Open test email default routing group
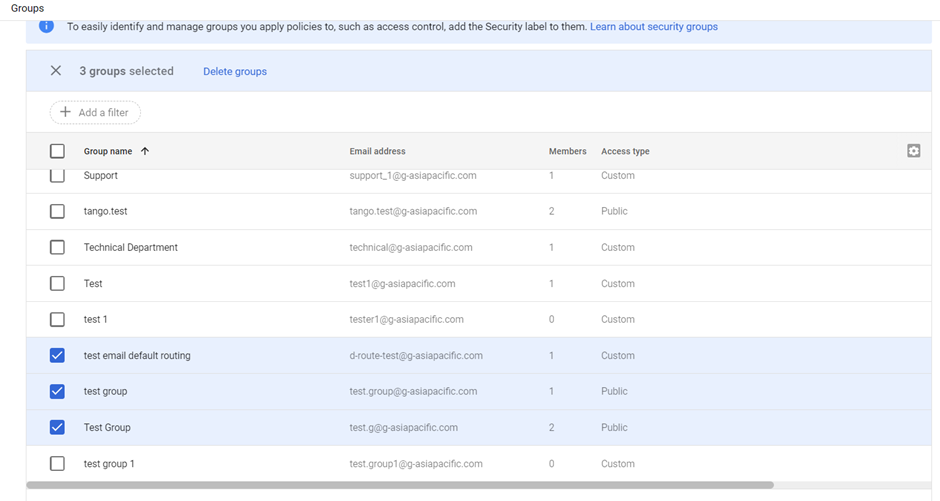940x501 pixels. (x=137, y=355)
